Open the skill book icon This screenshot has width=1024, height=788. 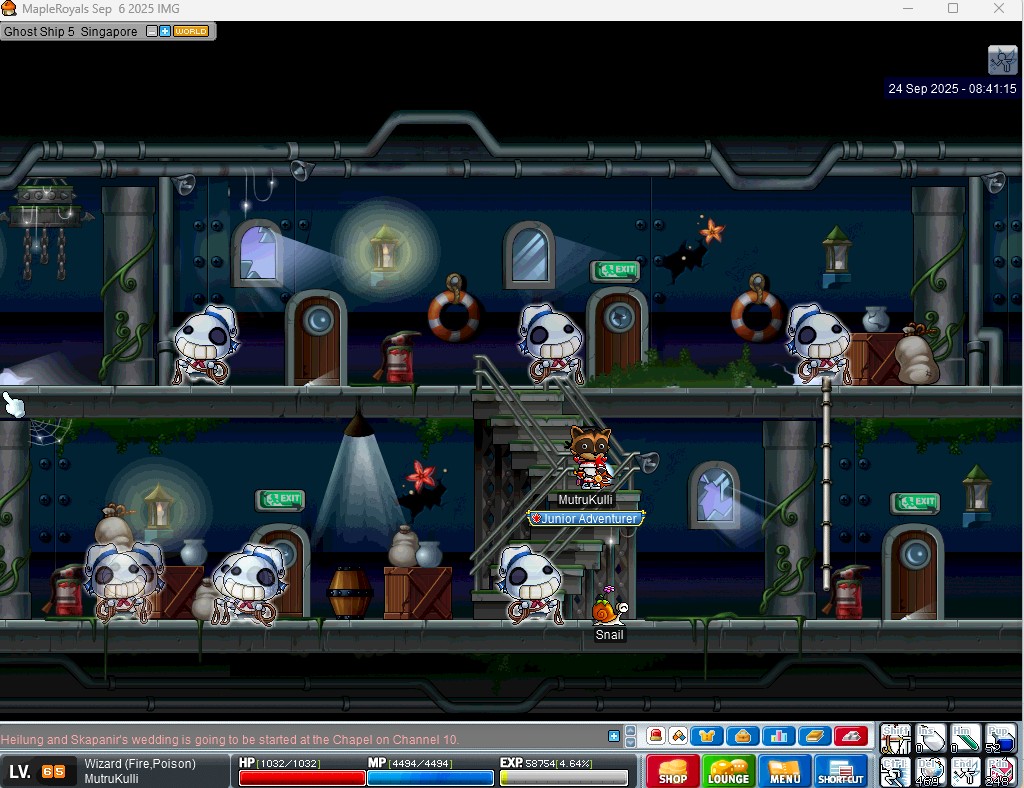pos(814,736)
